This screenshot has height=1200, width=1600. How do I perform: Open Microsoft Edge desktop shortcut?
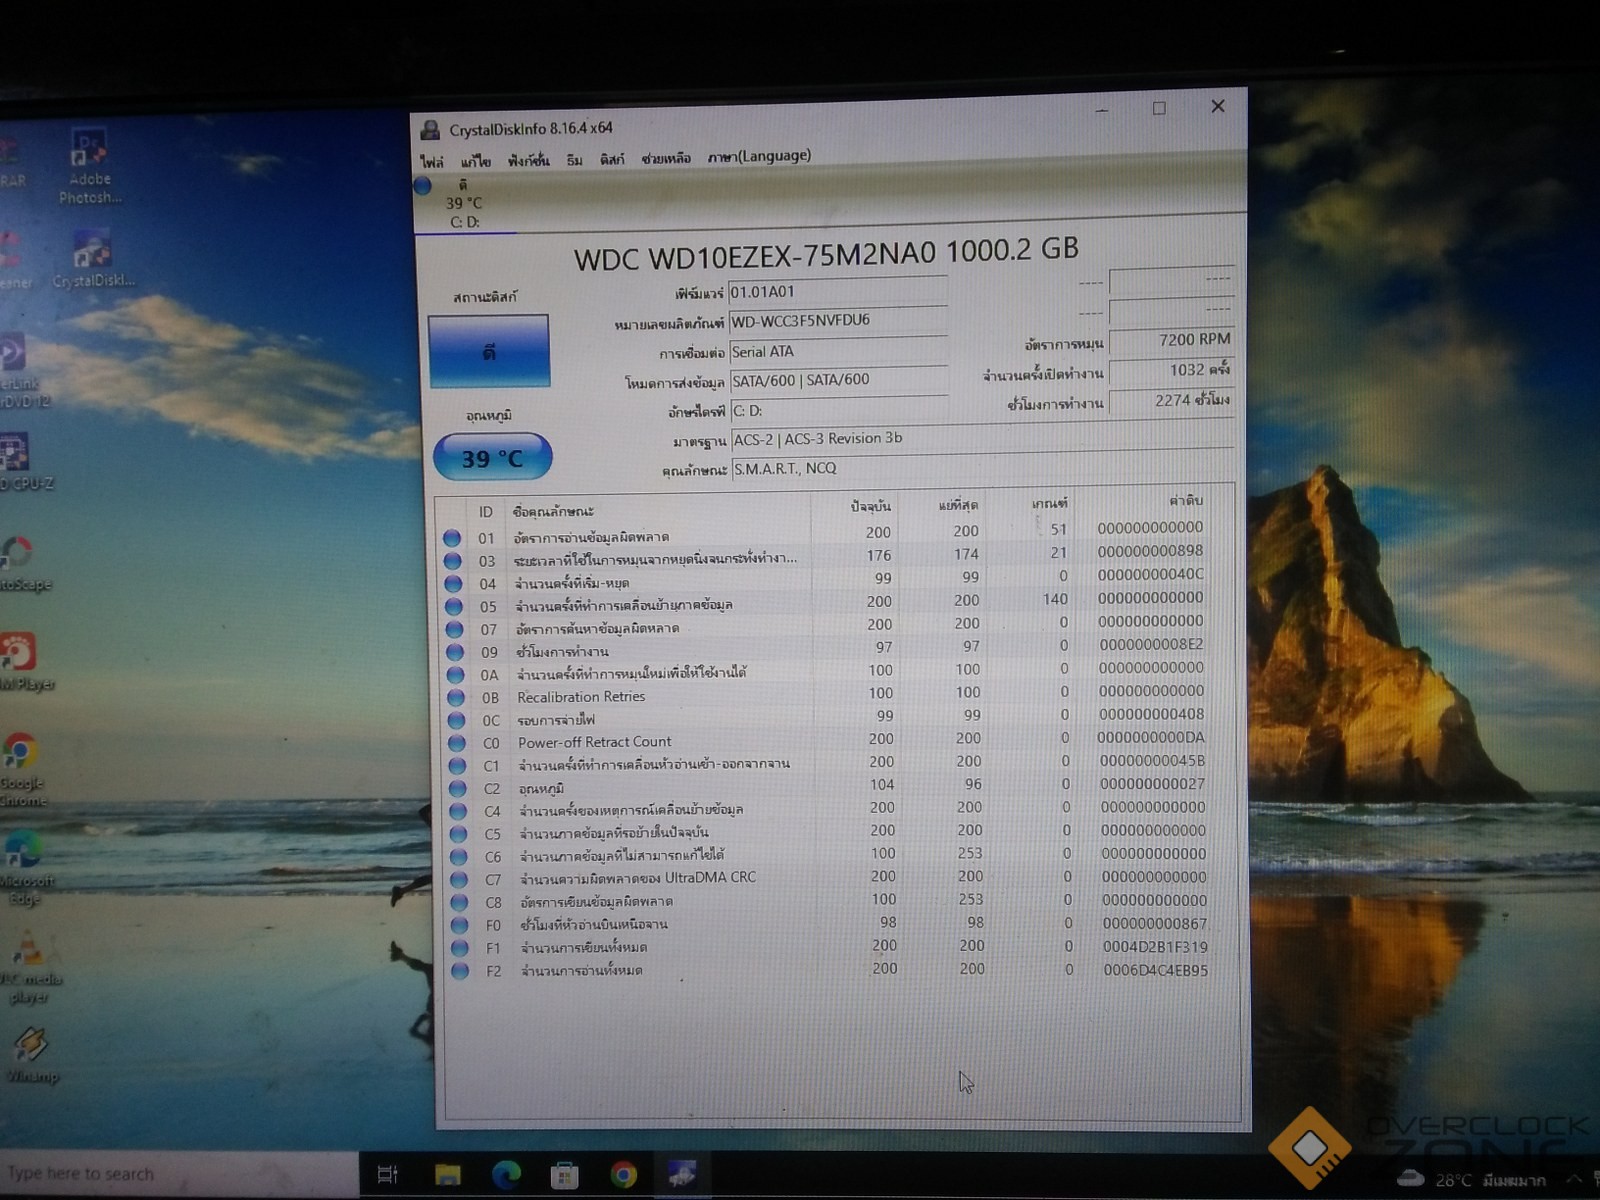point(24,868)
